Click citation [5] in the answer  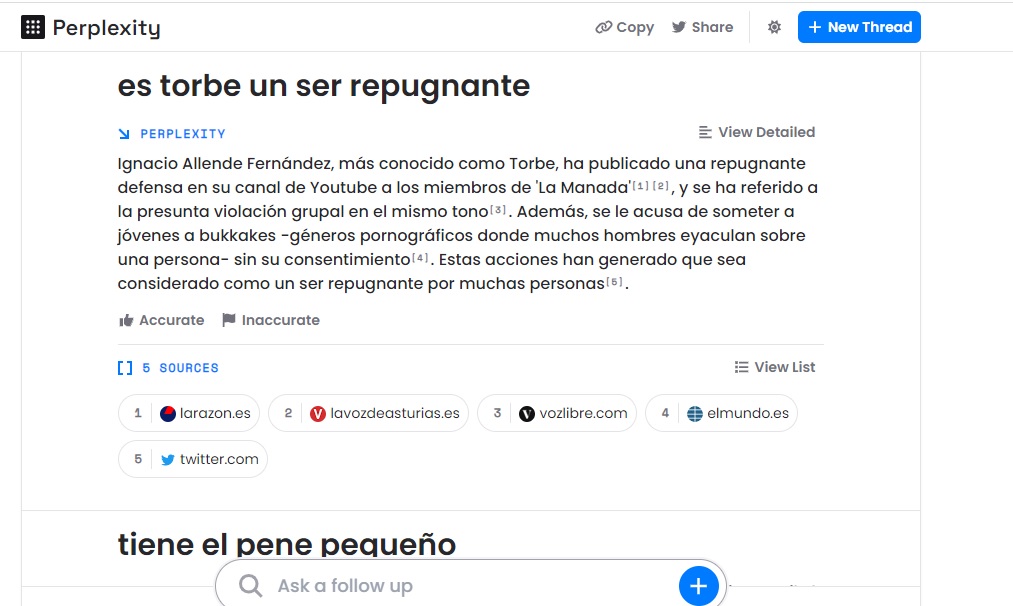tap(614, 282)
